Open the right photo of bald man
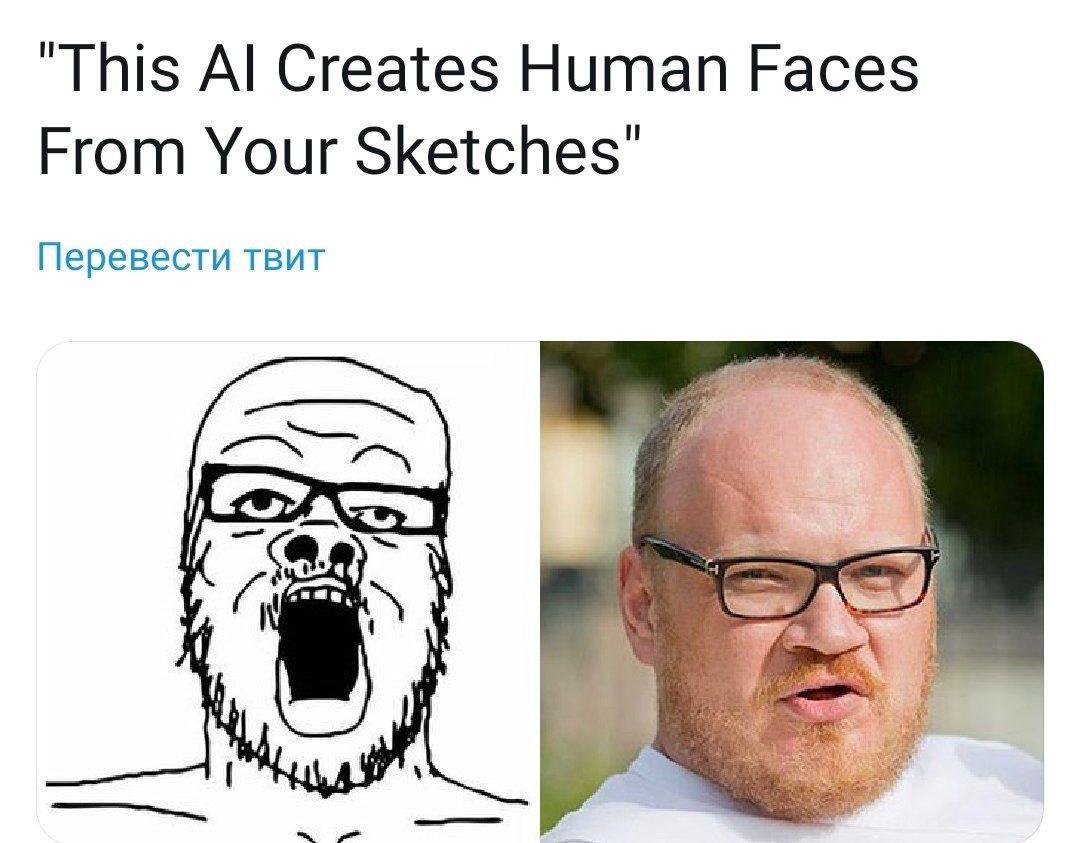The width and height of the screenshot is (1080, 843). (792, 592)
